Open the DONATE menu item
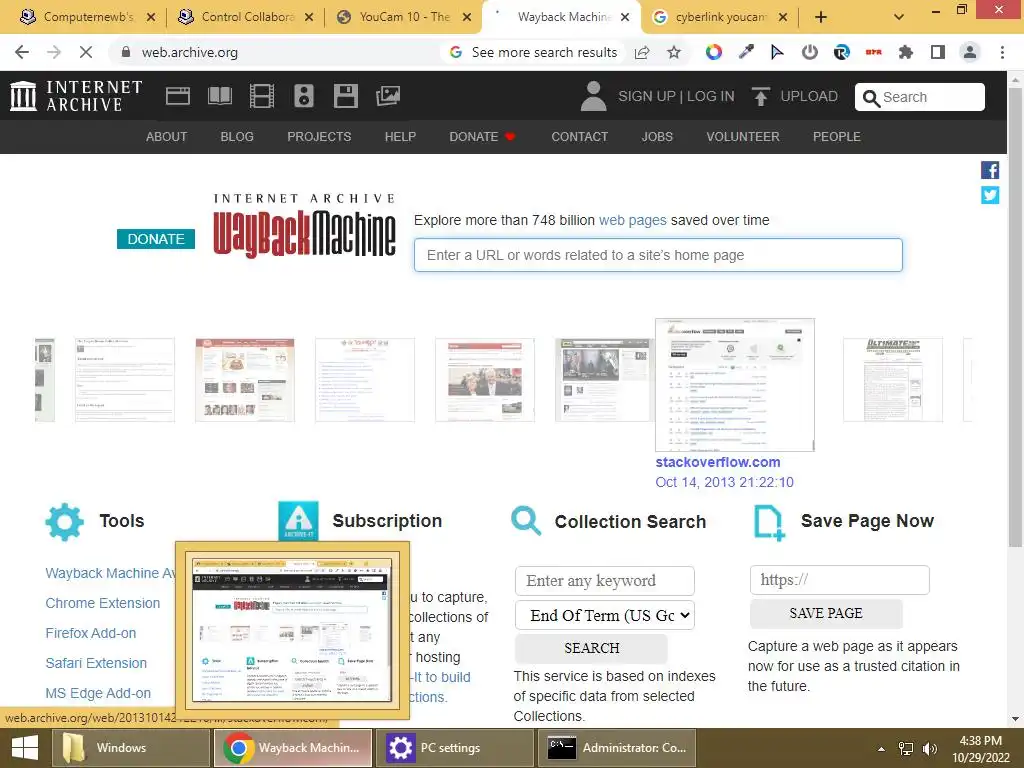 point(482,136)
